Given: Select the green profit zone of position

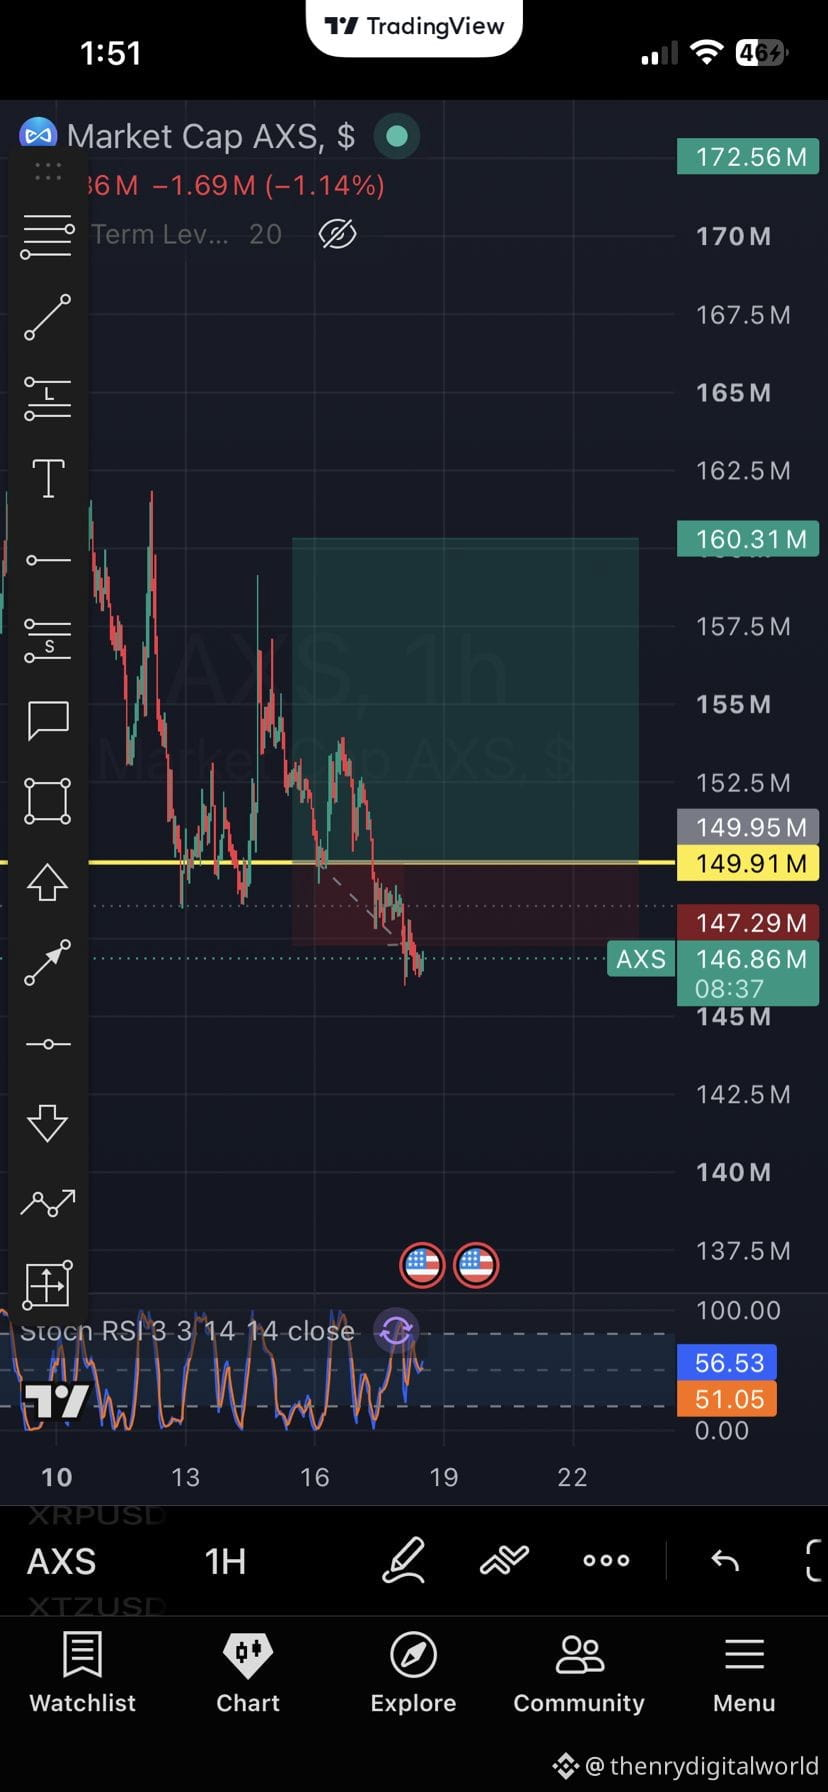Looking at the screenshot, I should 465,700.
